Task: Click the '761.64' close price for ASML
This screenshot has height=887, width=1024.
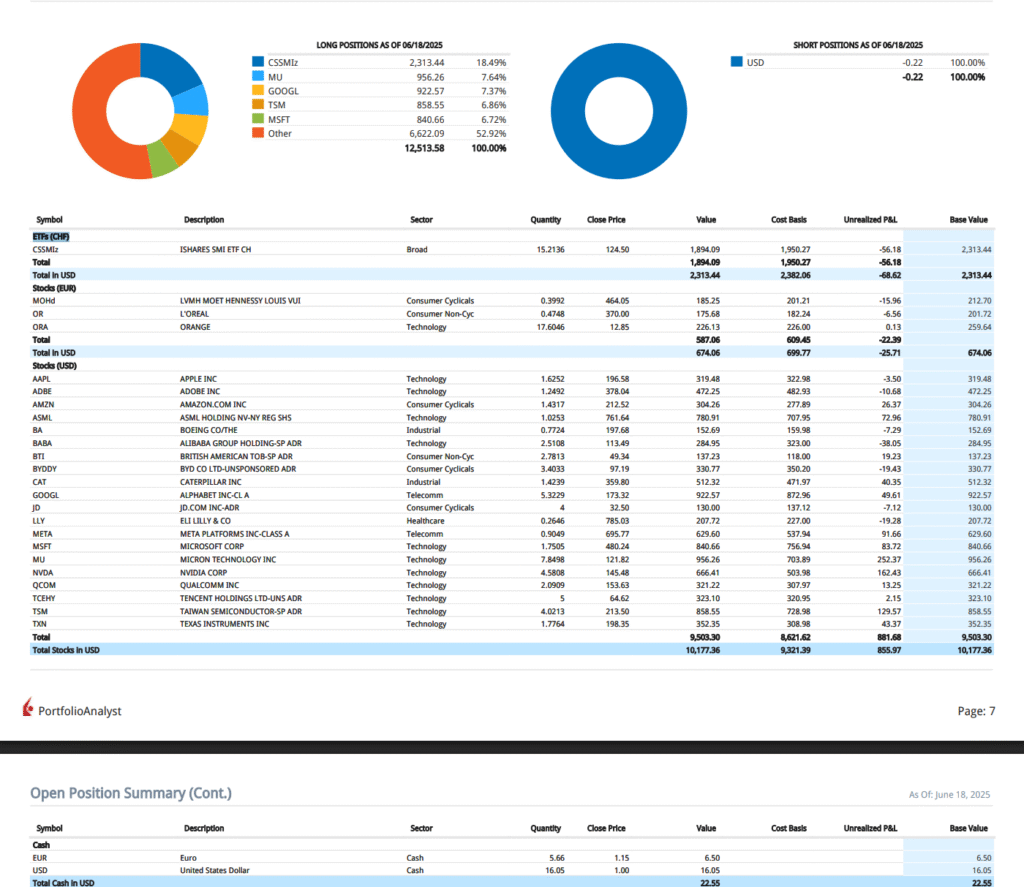Action: coord(617,417)
